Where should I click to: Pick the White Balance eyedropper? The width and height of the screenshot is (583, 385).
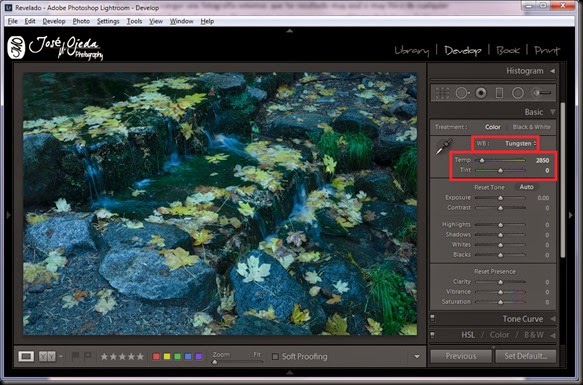444,147
